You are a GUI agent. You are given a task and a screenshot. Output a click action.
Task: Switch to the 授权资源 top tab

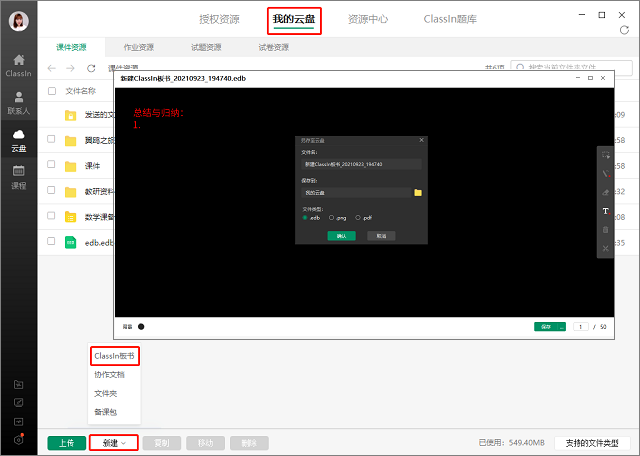point(219,19)
